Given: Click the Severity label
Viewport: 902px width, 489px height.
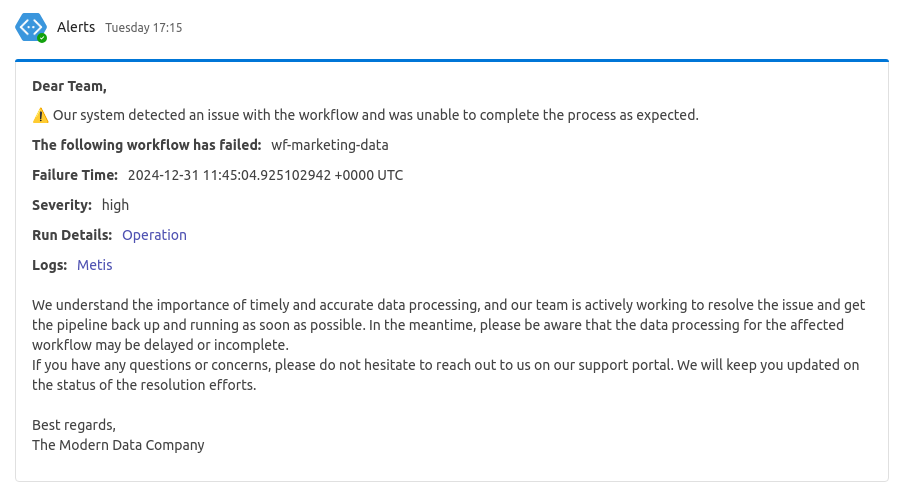Looking at the screenshot, I should pos(62,205).
